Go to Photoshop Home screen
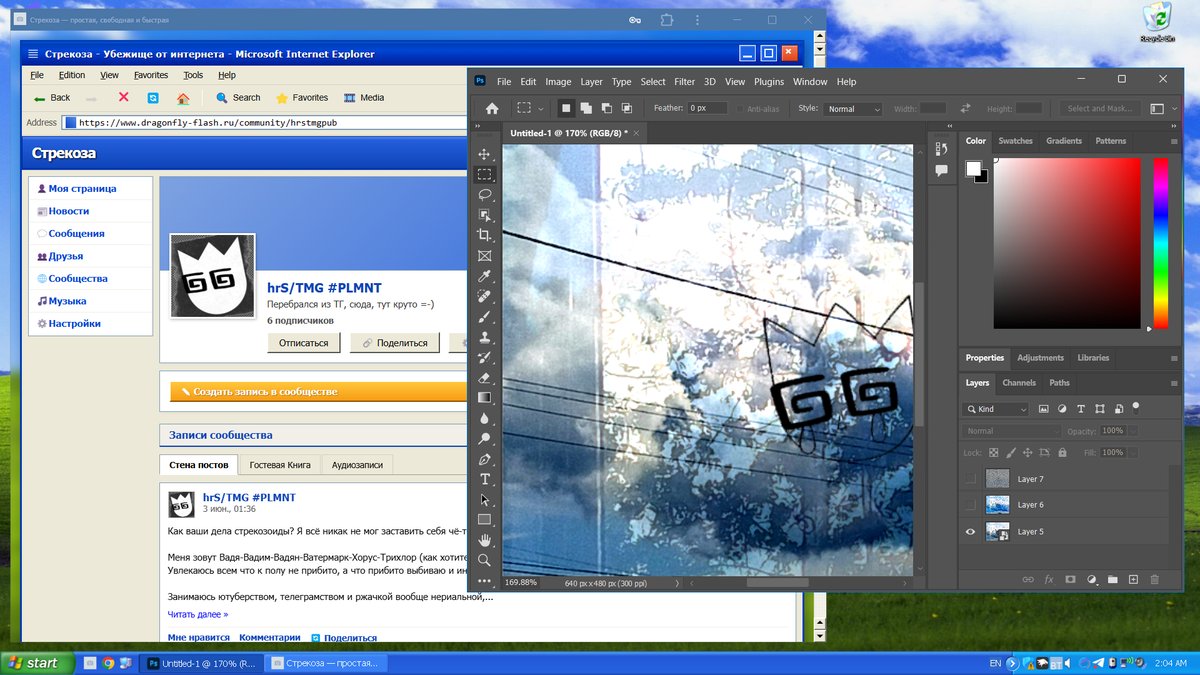 pyautogui.click(x=492, y=108)
